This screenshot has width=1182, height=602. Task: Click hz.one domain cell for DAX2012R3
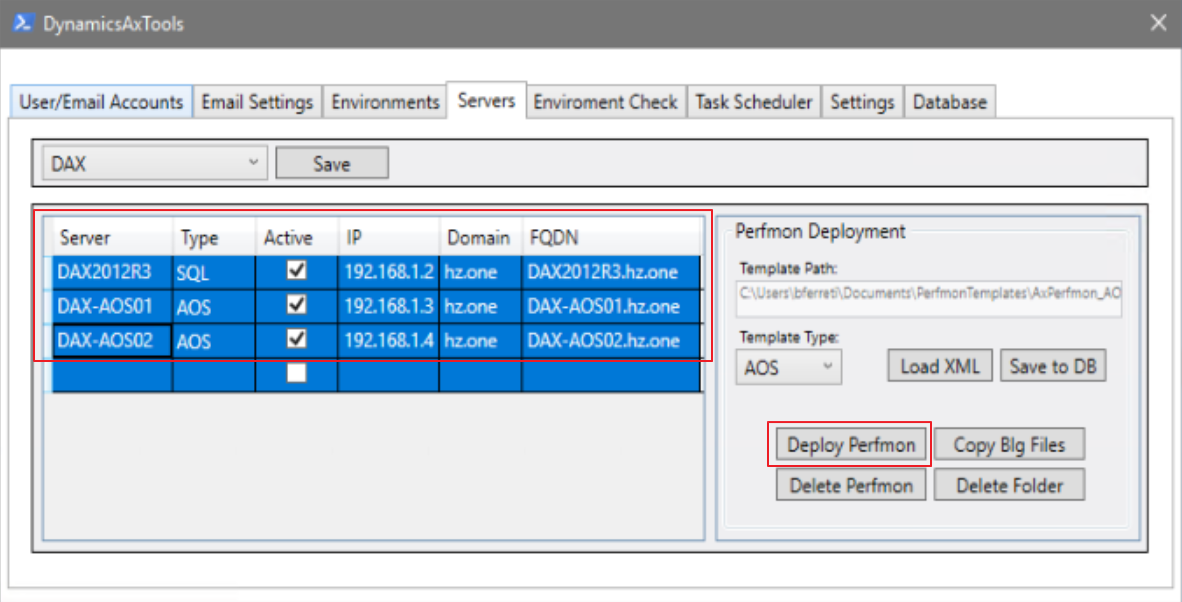pos(480,272)
